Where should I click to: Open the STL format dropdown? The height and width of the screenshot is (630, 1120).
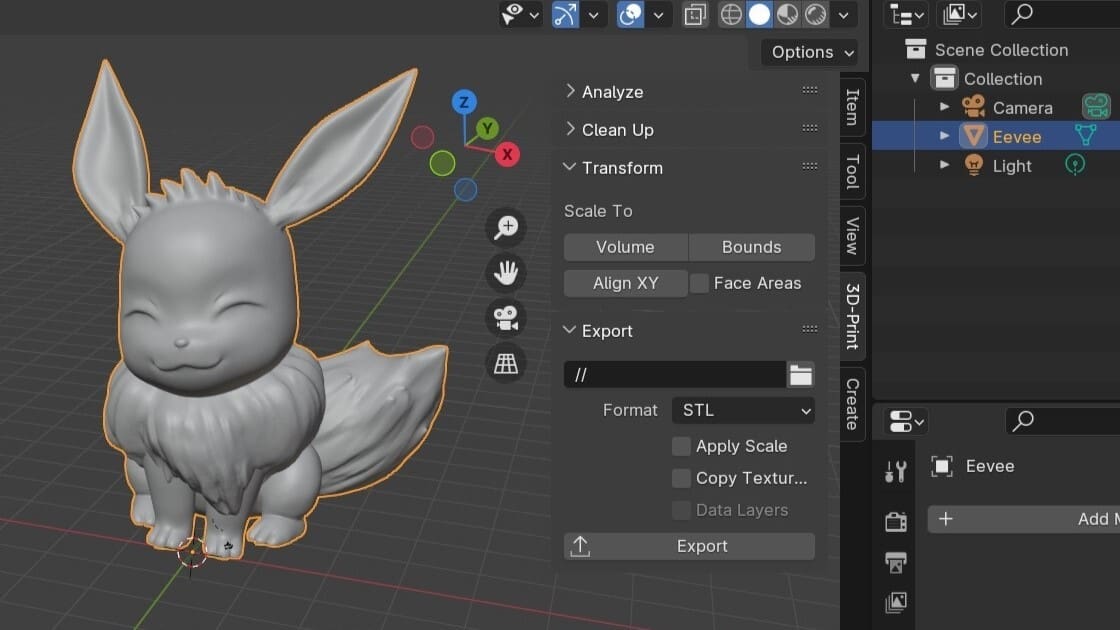(x=744, y=411)
